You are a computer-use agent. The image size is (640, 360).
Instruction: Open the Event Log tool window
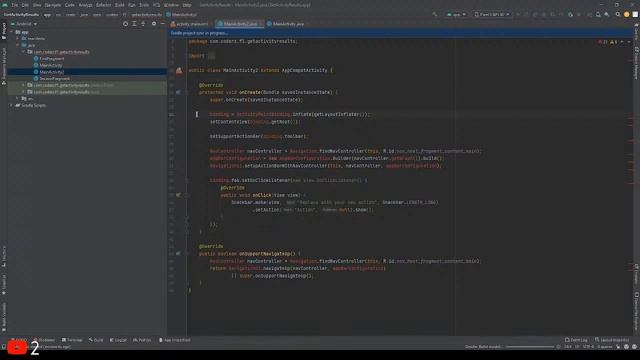click(x=576, y=340)
